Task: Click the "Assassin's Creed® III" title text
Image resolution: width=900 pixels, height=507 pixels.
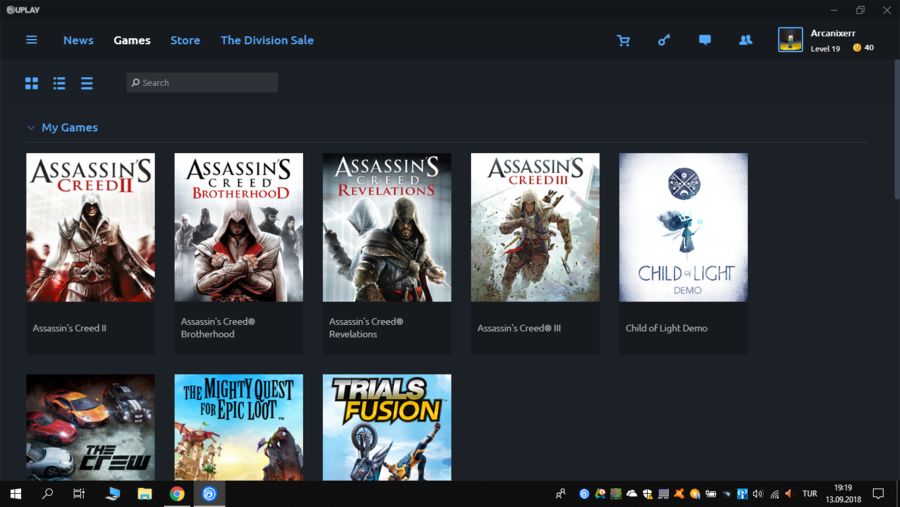Action: click(x=519, y=328)
